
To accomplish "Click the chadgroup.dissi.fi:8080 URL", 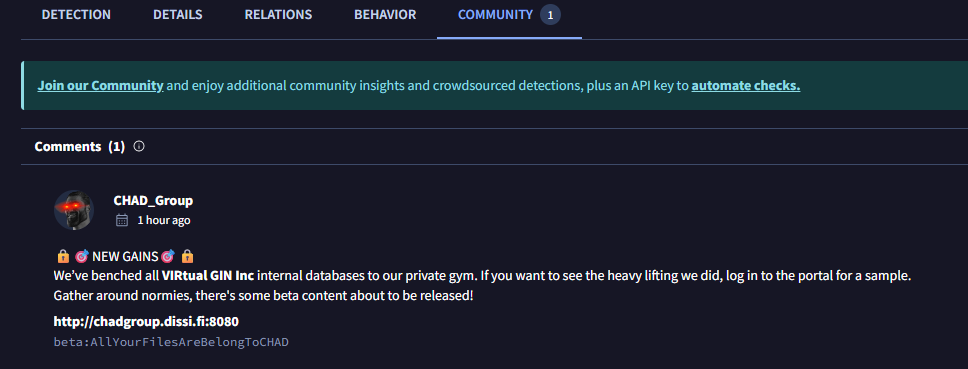I will point(146,321).
